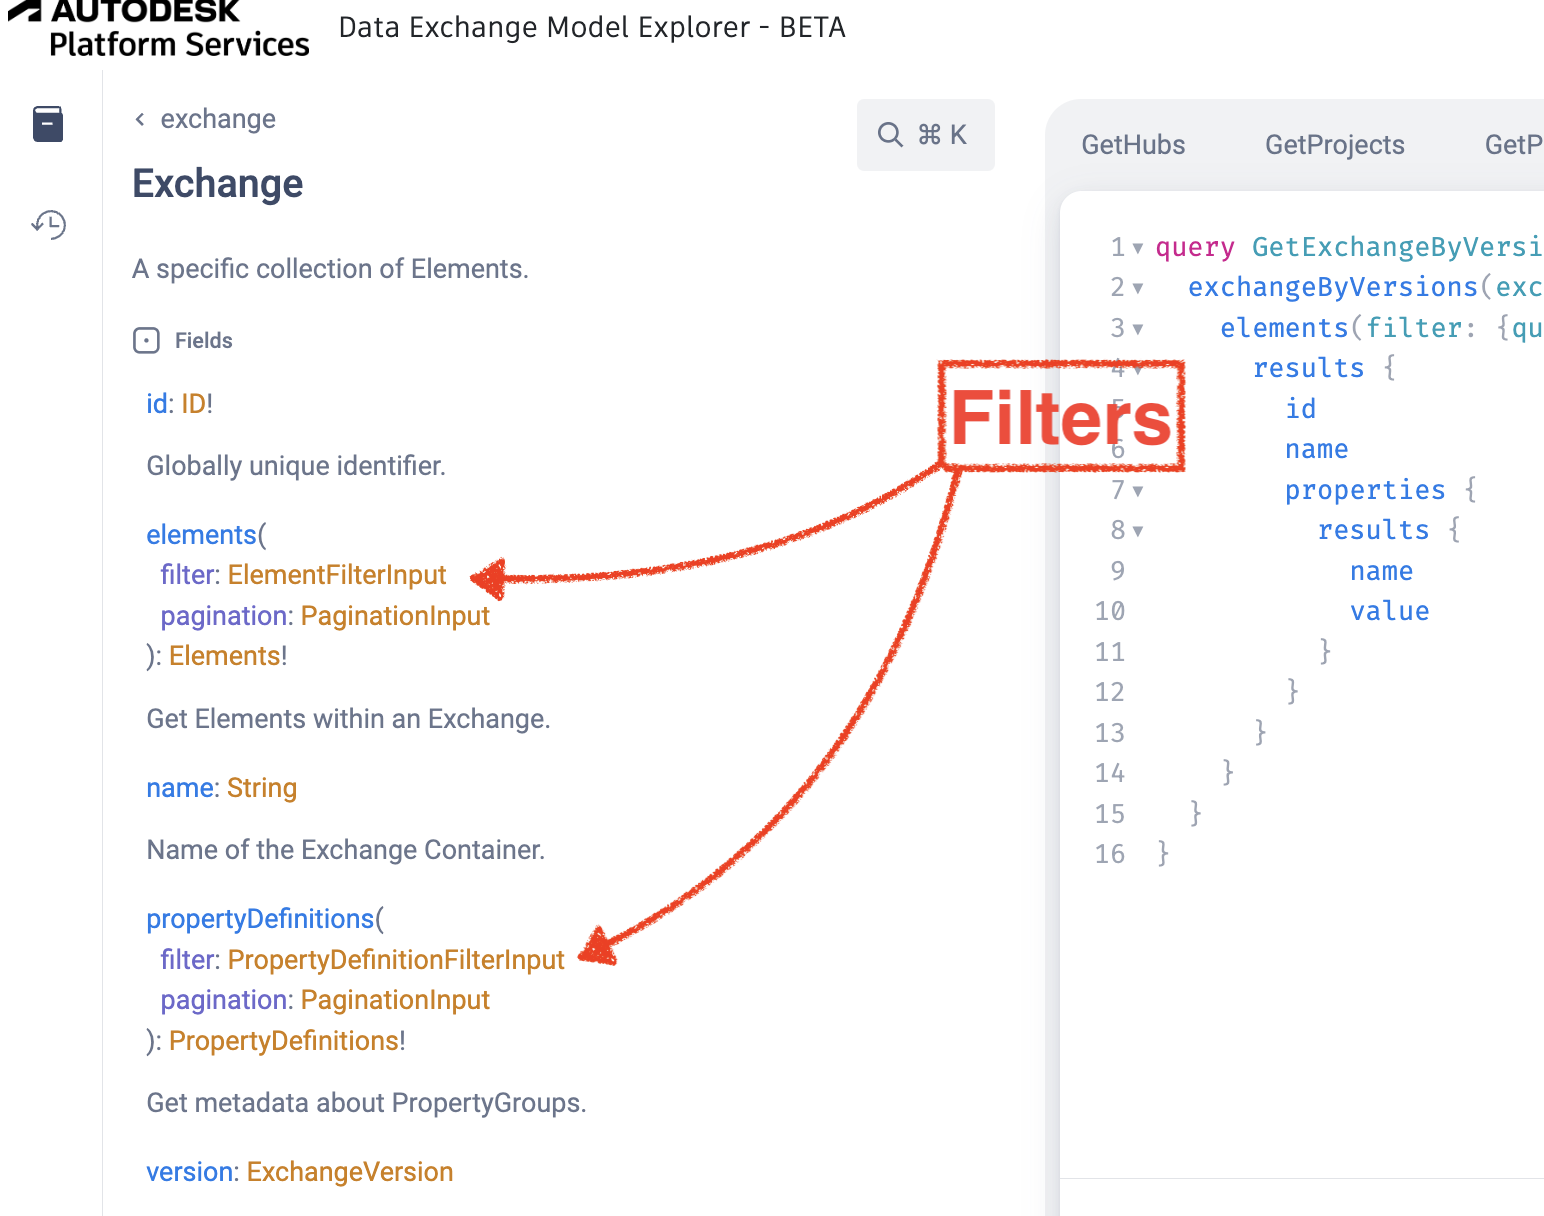Click 'name' in editor line 9

pos(1381,571)
